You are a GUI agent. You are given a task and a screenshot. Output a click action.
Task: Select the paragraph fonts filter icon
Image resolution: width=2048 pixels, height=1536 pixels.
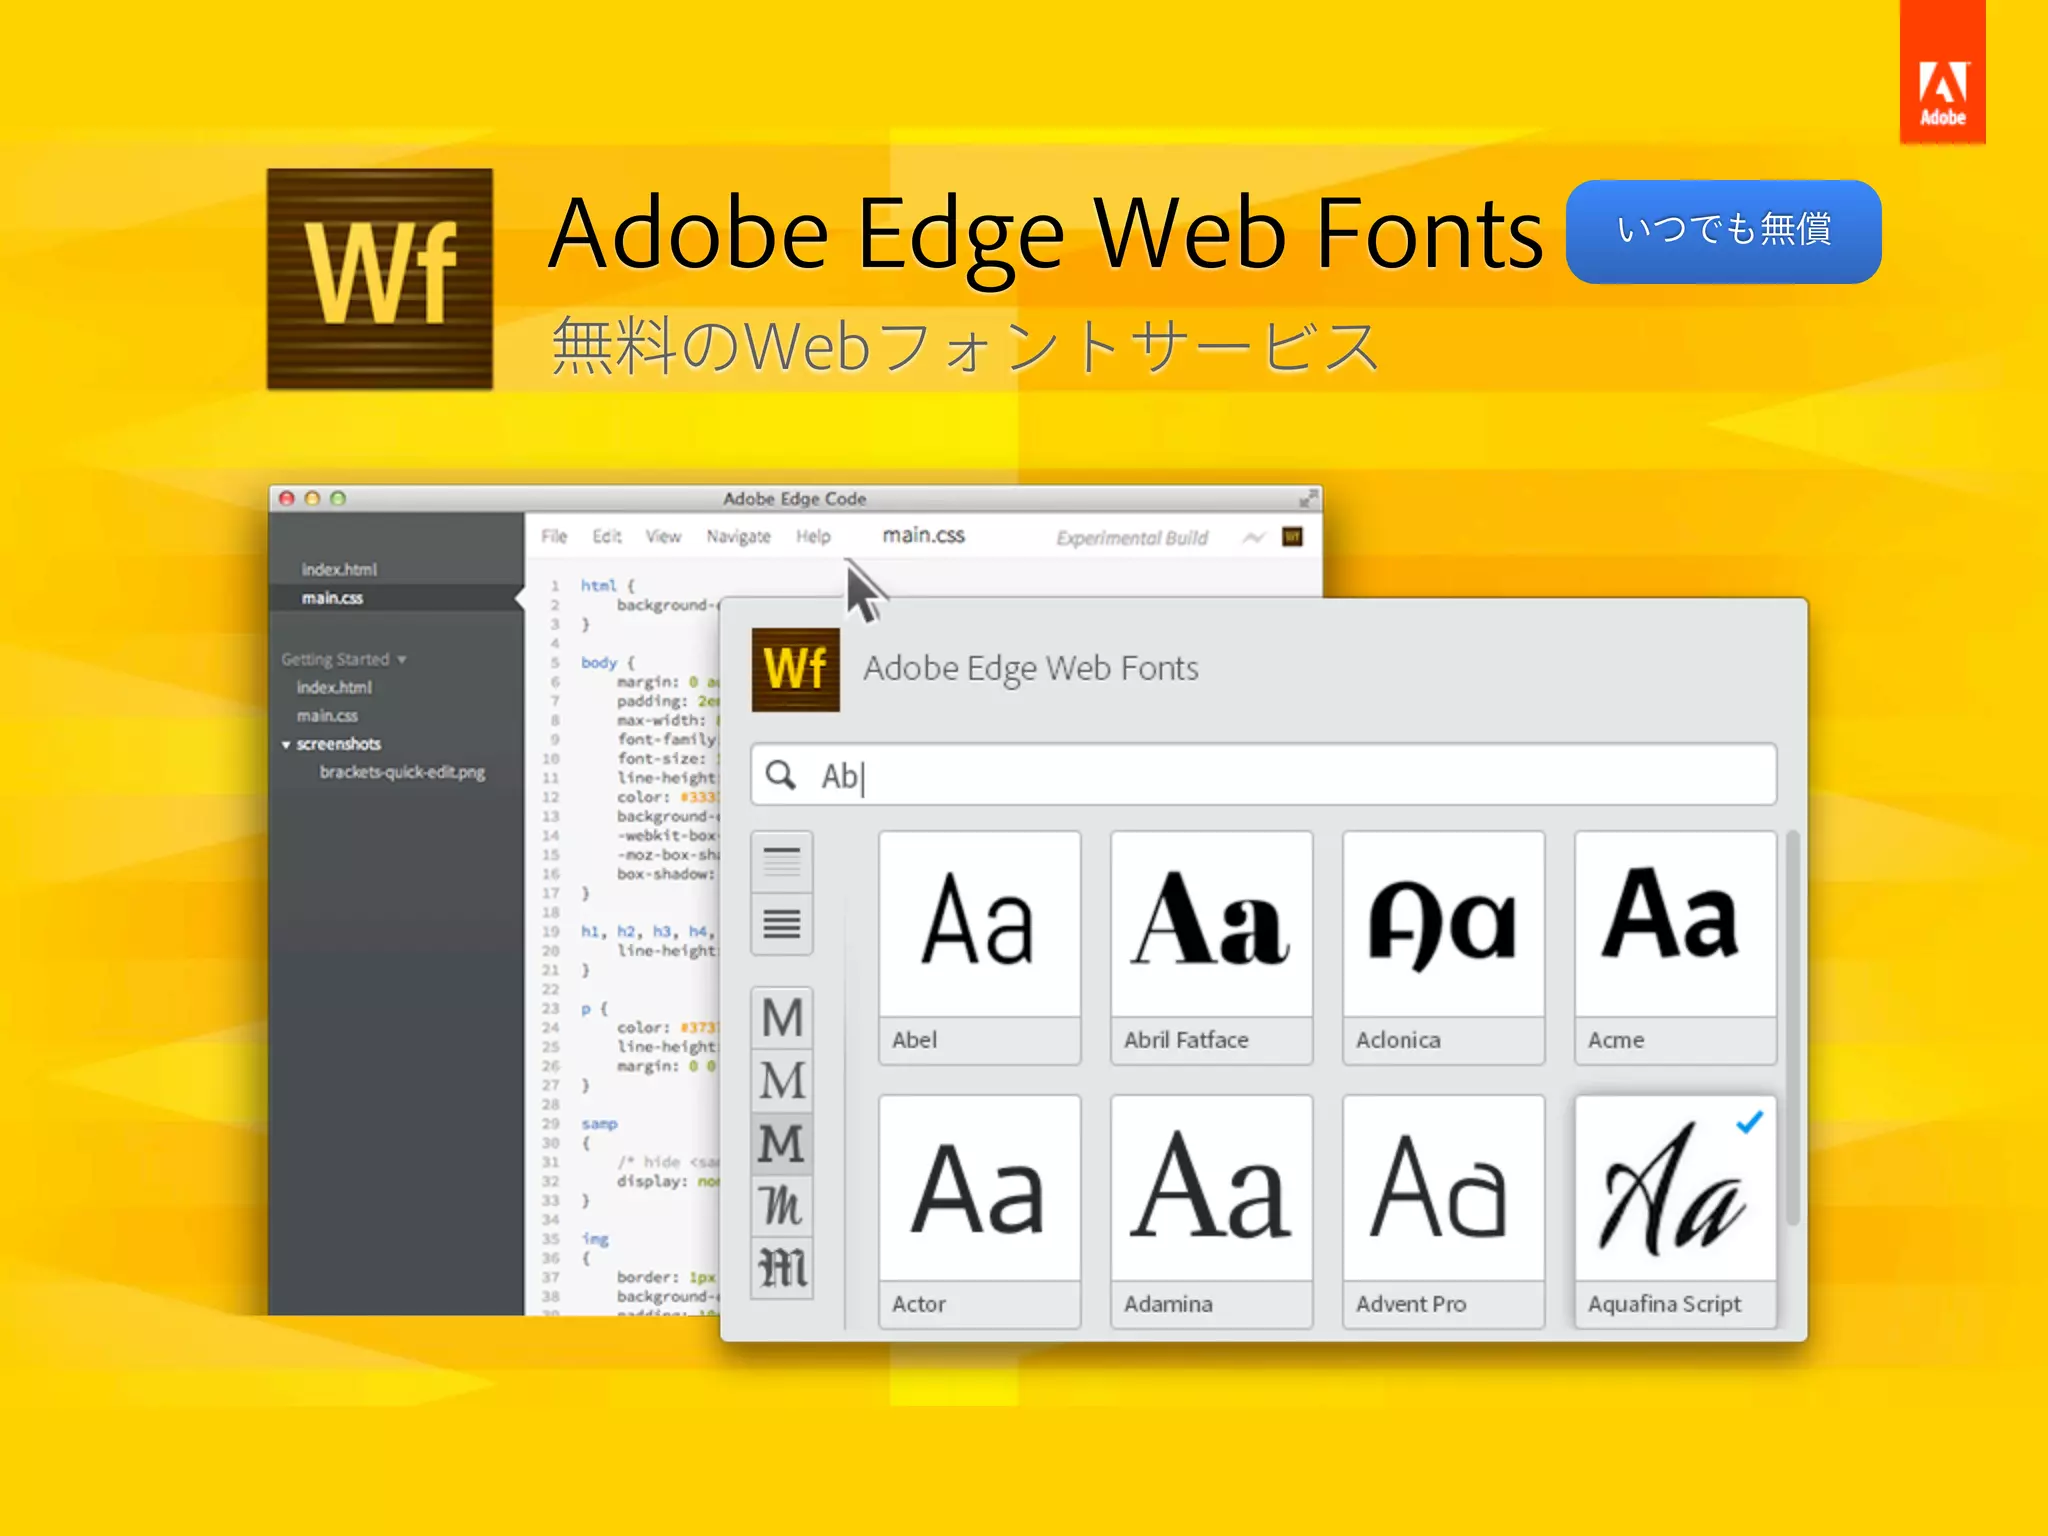tap(782, 923)
